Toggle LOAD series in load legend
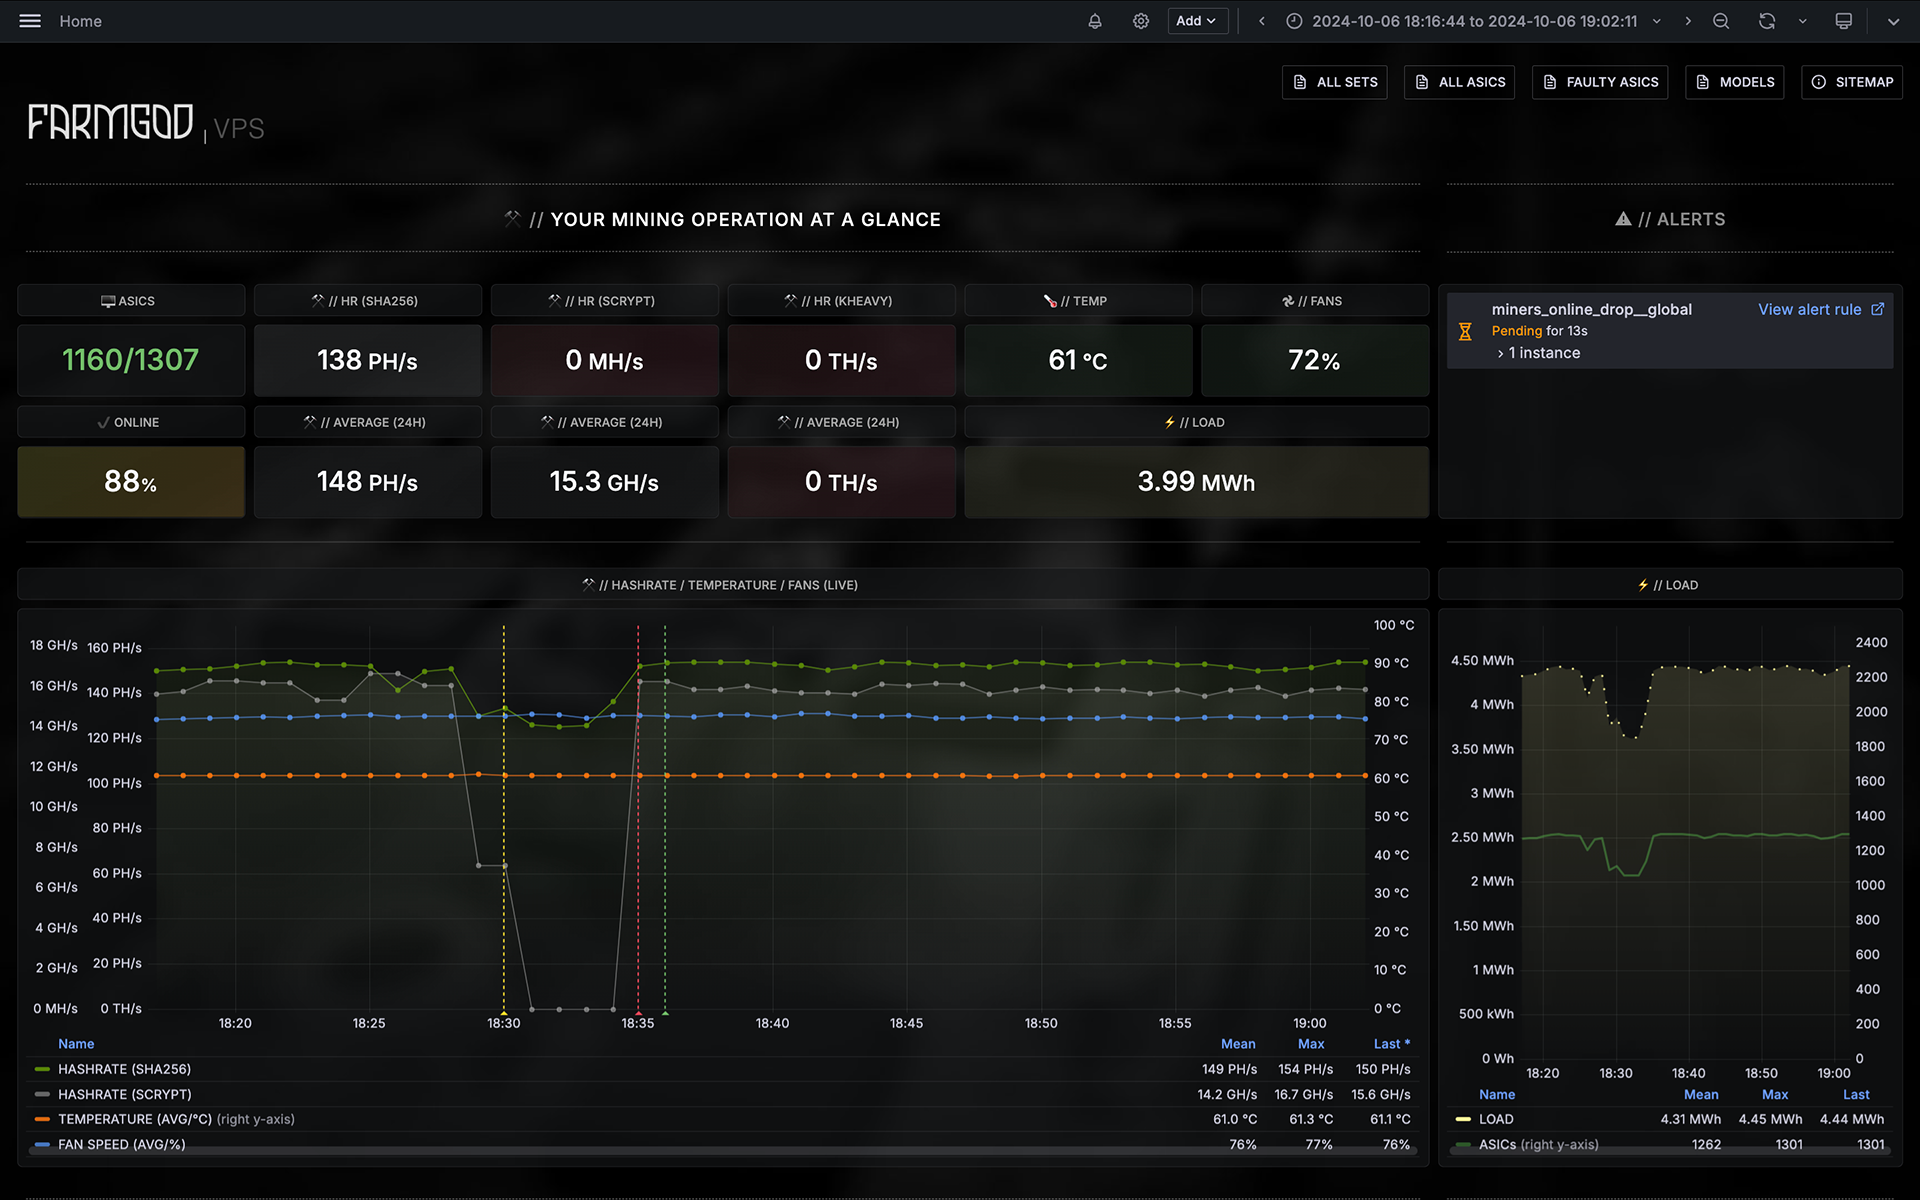Screen dimensions: 1920x1200 click(x=1496, y=1119)
